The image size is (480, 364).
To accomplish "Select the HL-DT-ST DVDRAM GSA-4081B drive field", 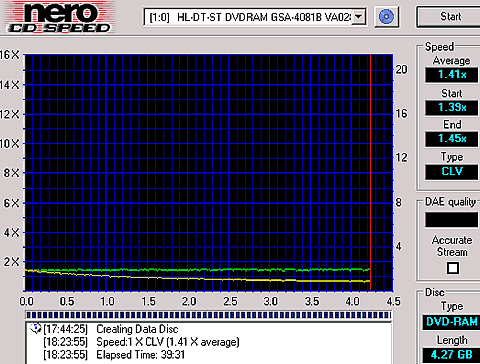I will [x=255, y=17].
